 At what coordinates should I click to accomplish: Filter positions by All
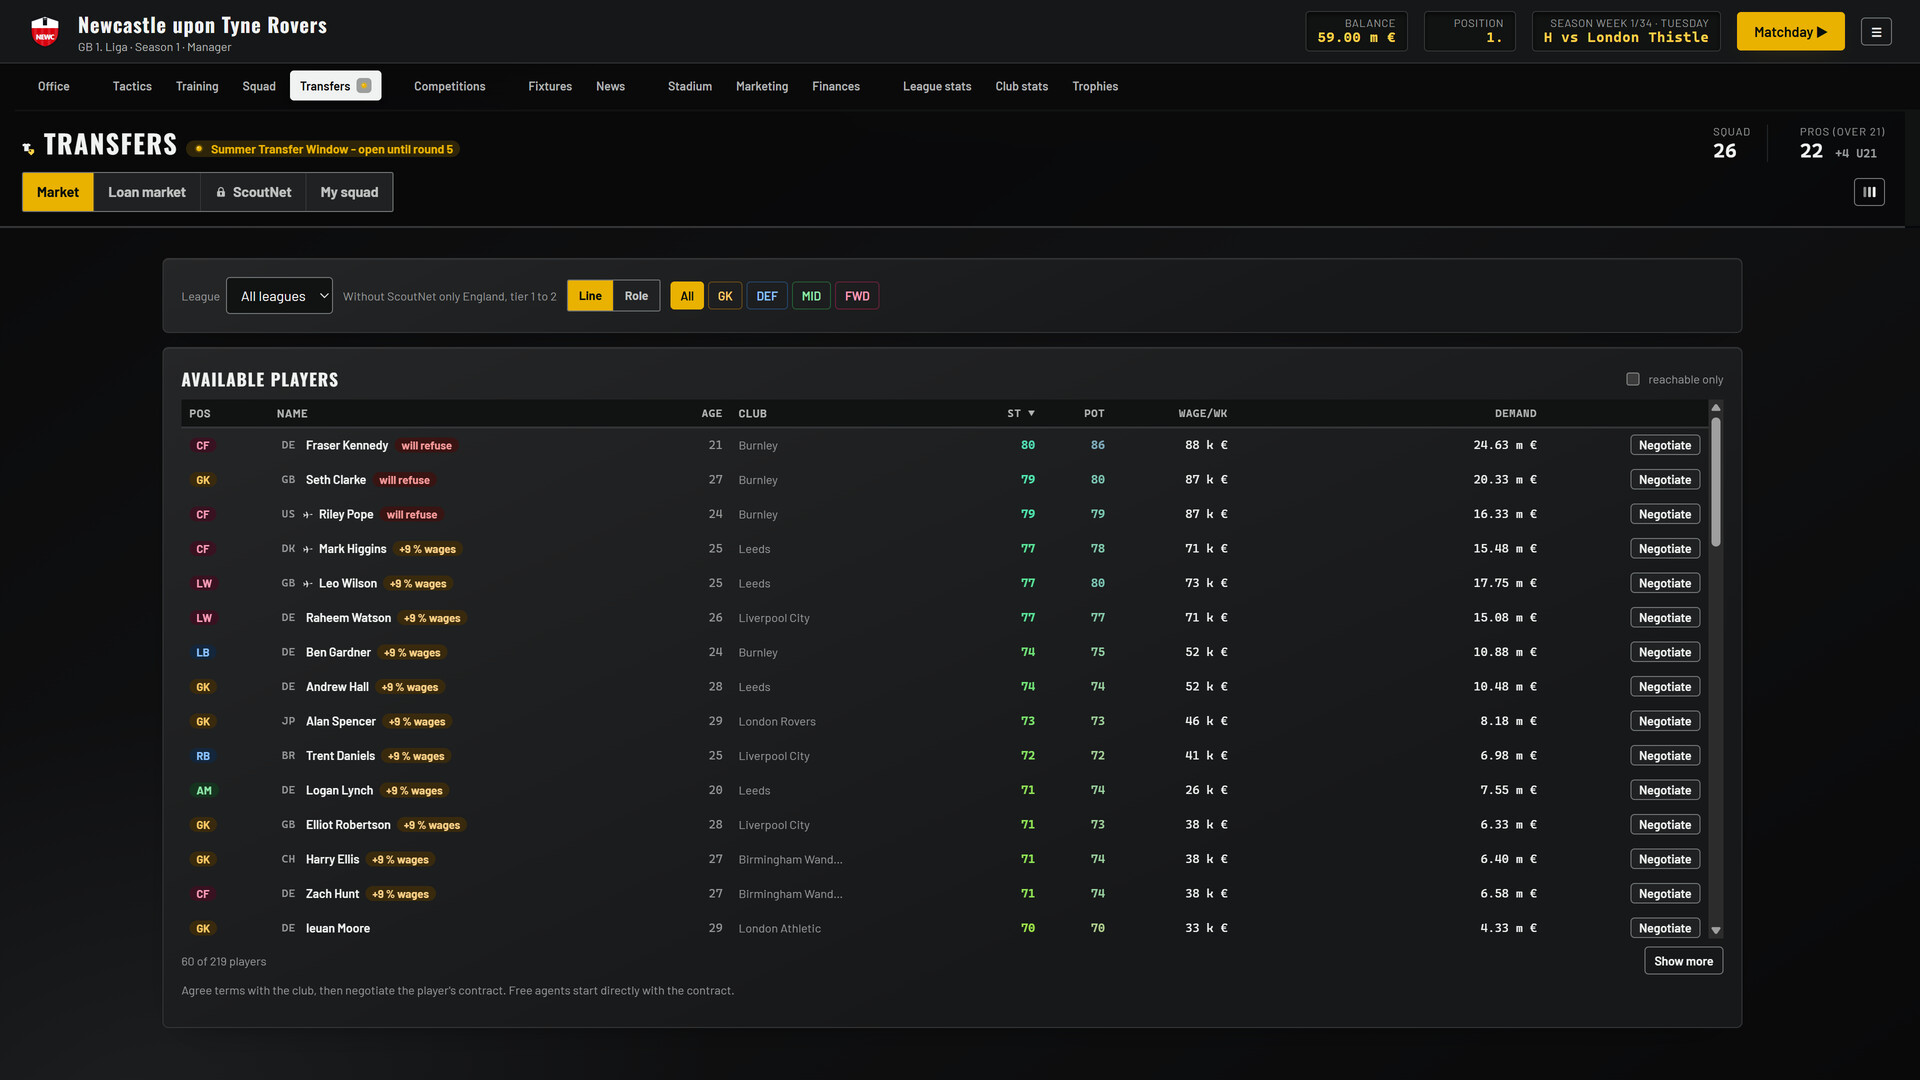[687, 296]
